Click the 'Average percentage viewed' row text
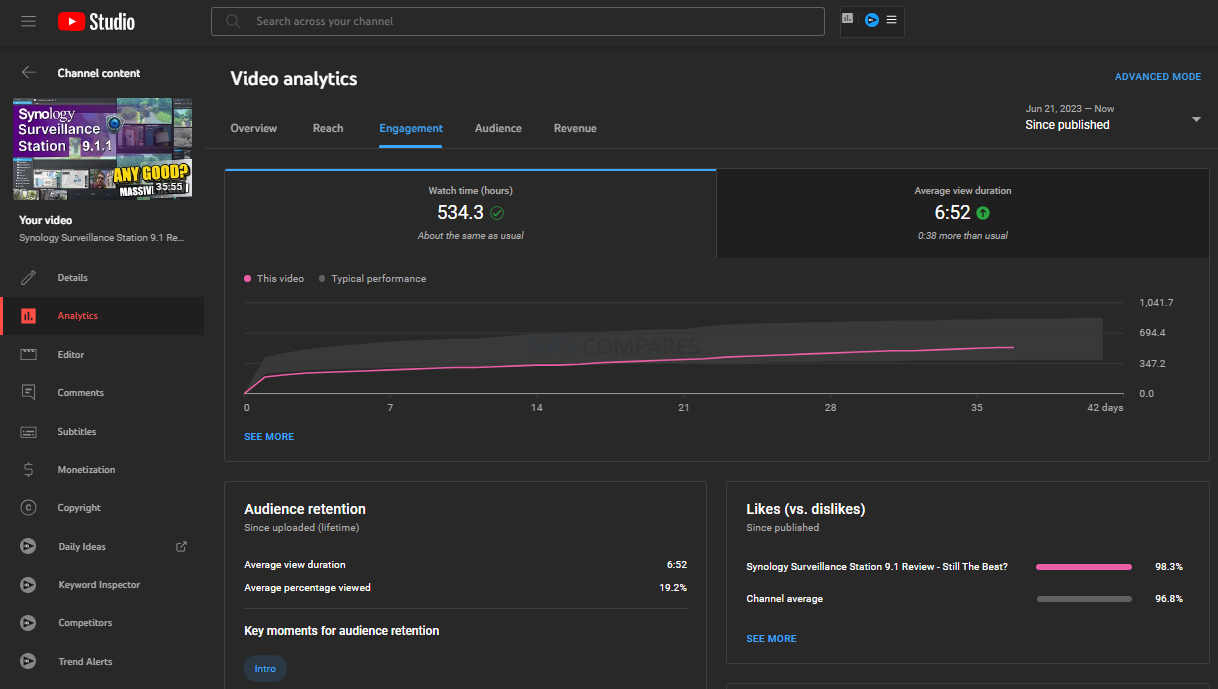 (307, 588)
